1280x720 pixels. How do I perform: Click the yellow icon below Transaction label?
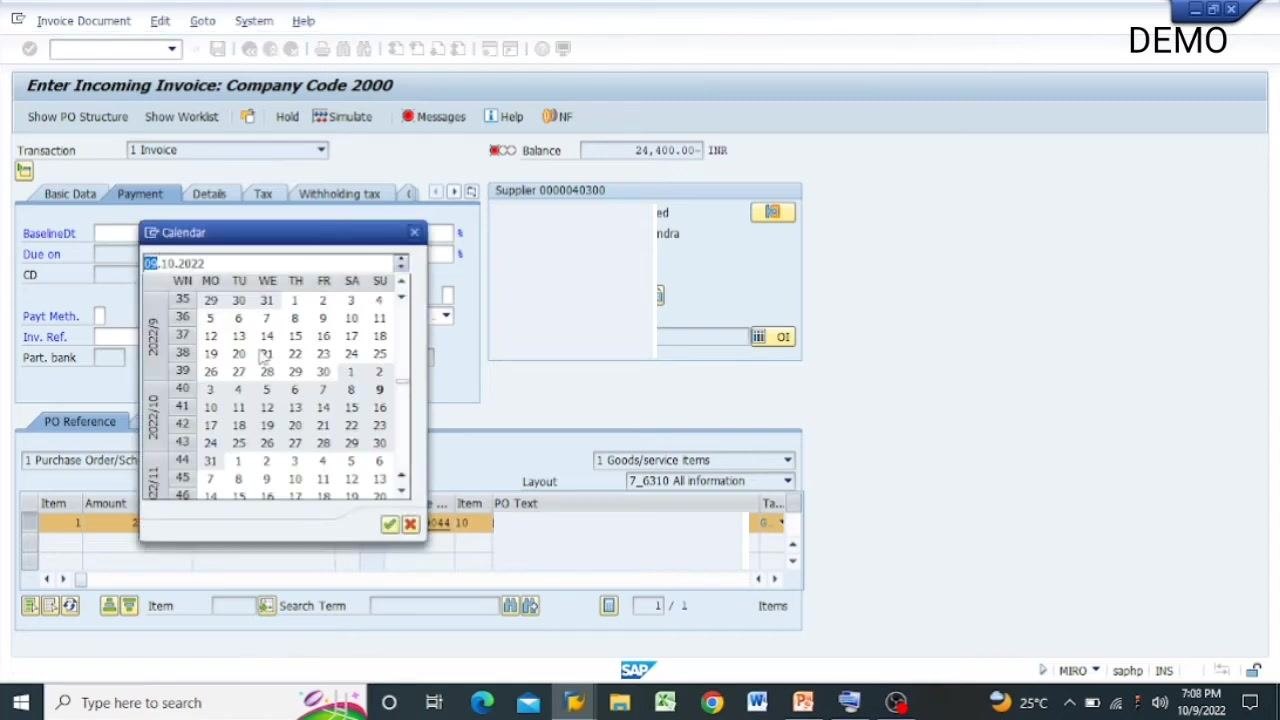pyautogui.click(x=24, y=171)
